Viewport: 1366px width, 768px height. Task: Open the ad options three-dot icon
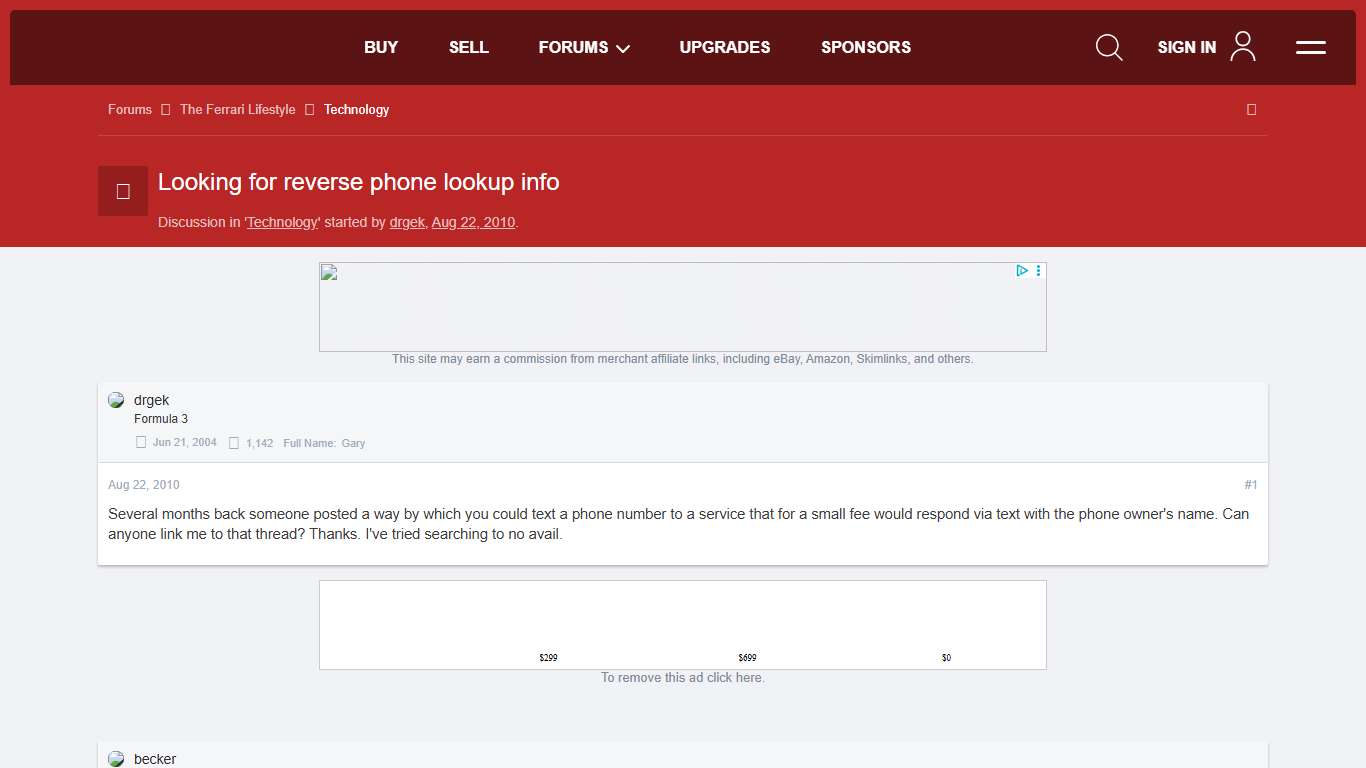[x=1037, y=270]
